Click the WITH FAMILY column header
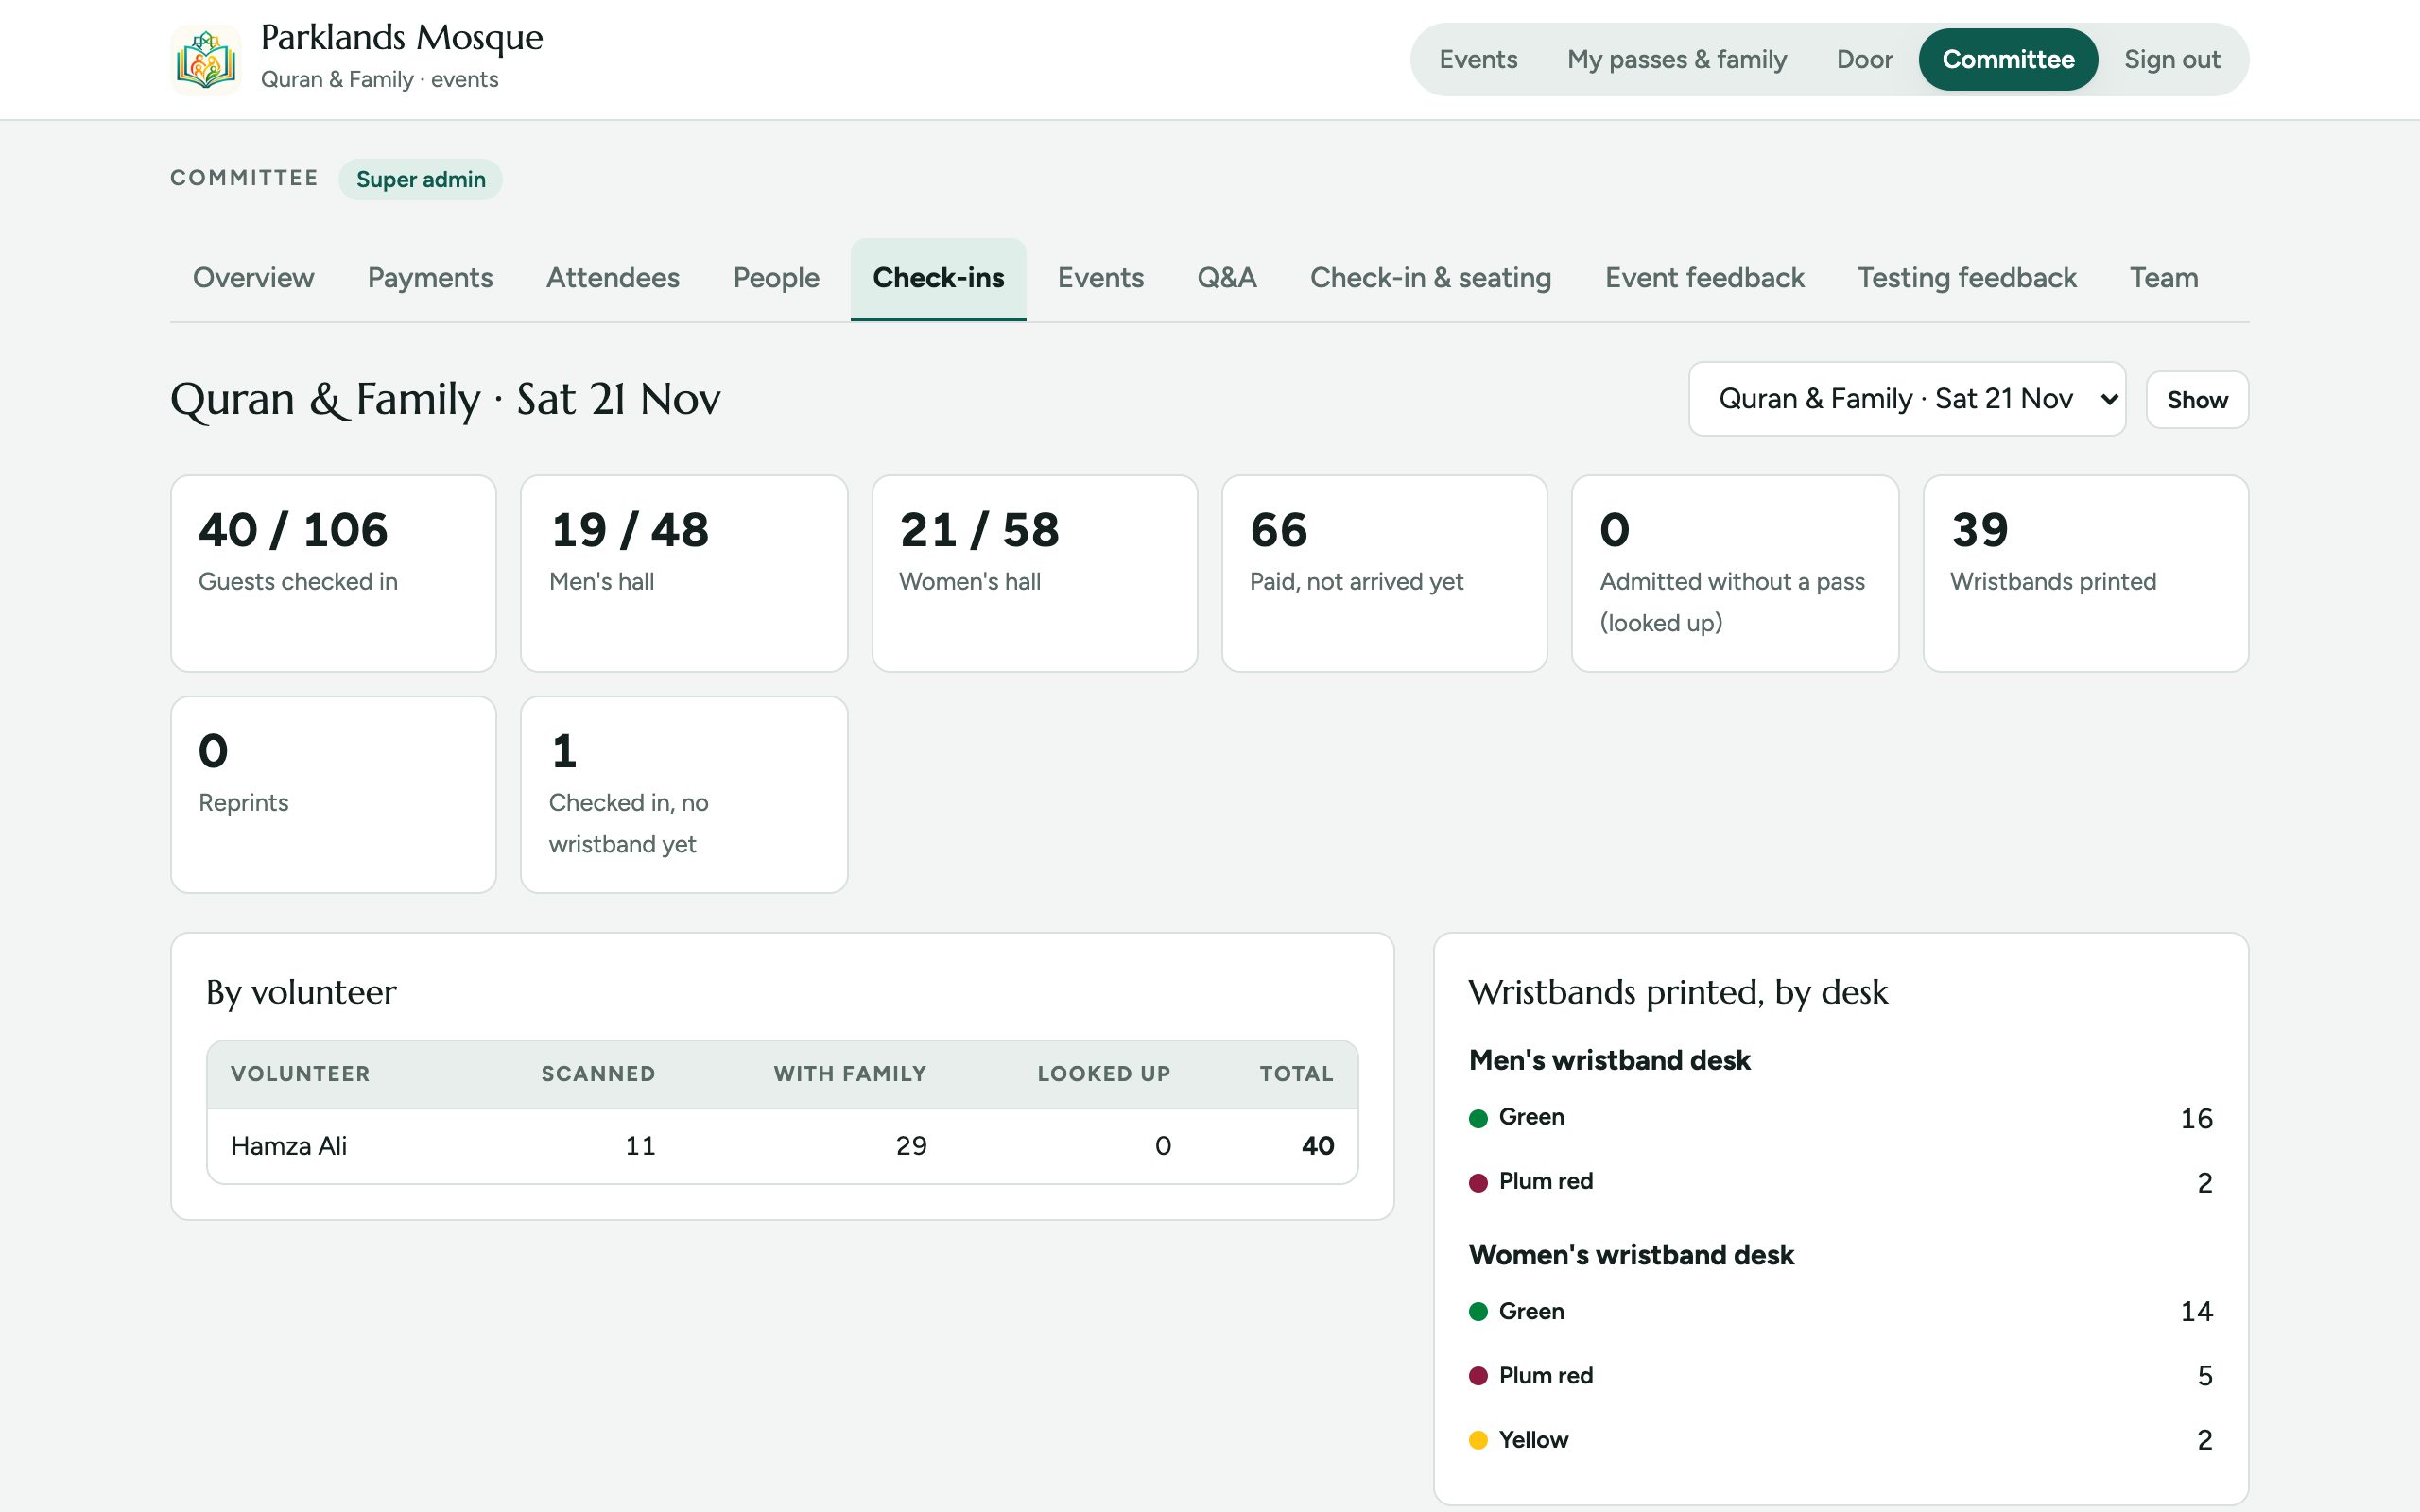Image resolution: width=2420 pixels, height=1512 pixels. click(x=850, y=1074)
